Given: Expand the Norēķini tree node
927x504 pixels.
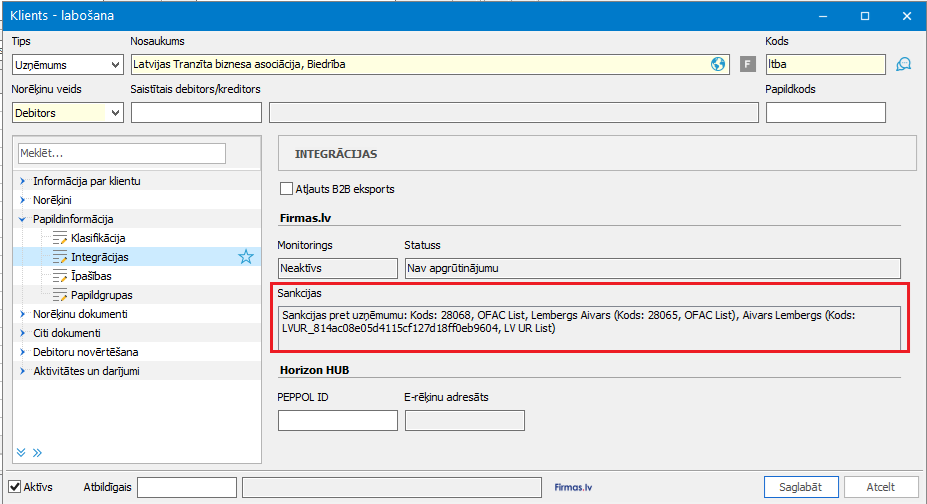Looking at the screenshot, I should click(22, 200).
